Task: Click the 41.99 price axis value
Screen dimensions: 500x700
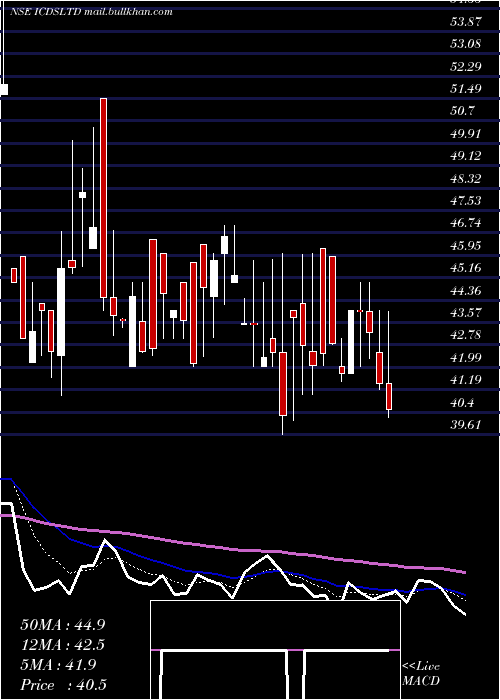Action: (x=466, y=357)
